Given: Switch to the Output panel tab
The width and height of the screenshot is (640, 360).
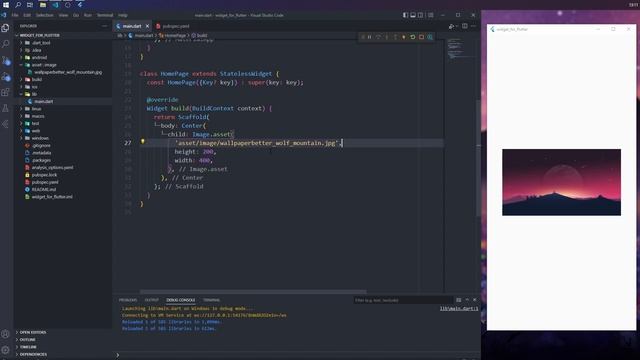Looking at the screenshot, I should point(151,300).
